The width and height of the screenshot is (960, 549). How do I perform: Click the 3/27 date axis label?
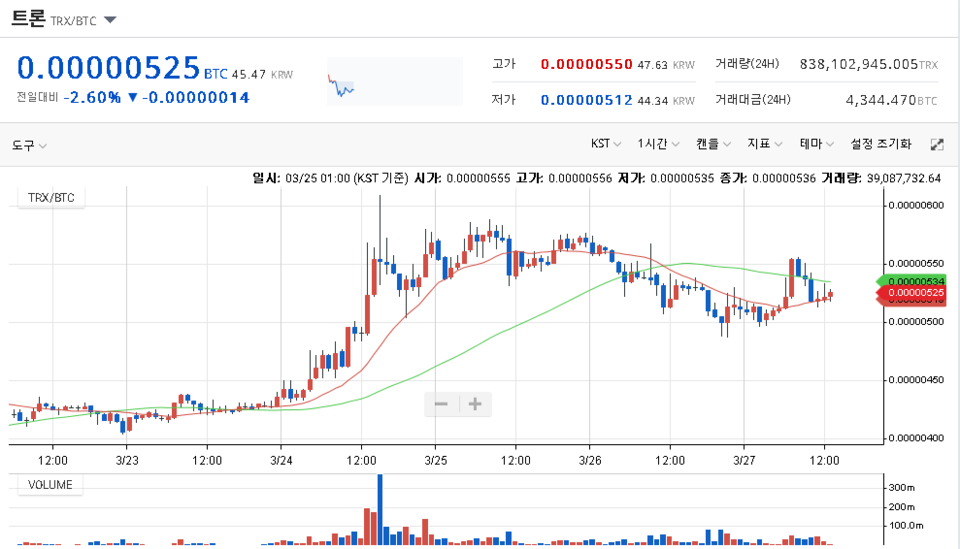click(744, 460)
